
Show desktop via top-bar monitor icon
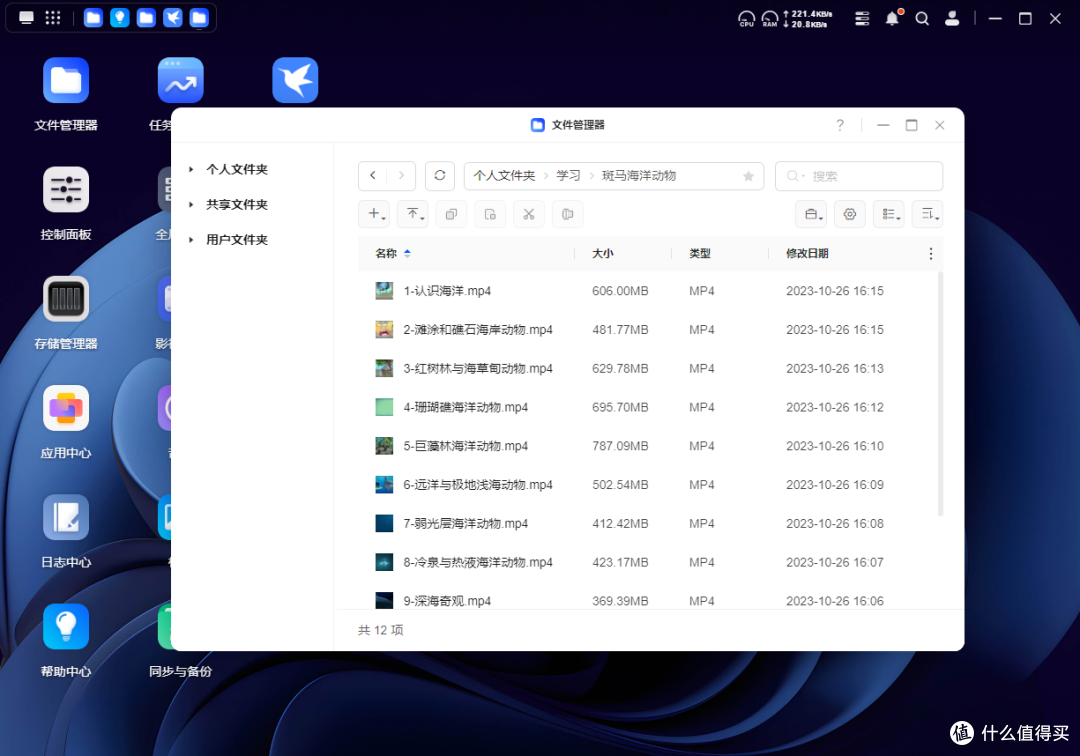pos(26,18)
